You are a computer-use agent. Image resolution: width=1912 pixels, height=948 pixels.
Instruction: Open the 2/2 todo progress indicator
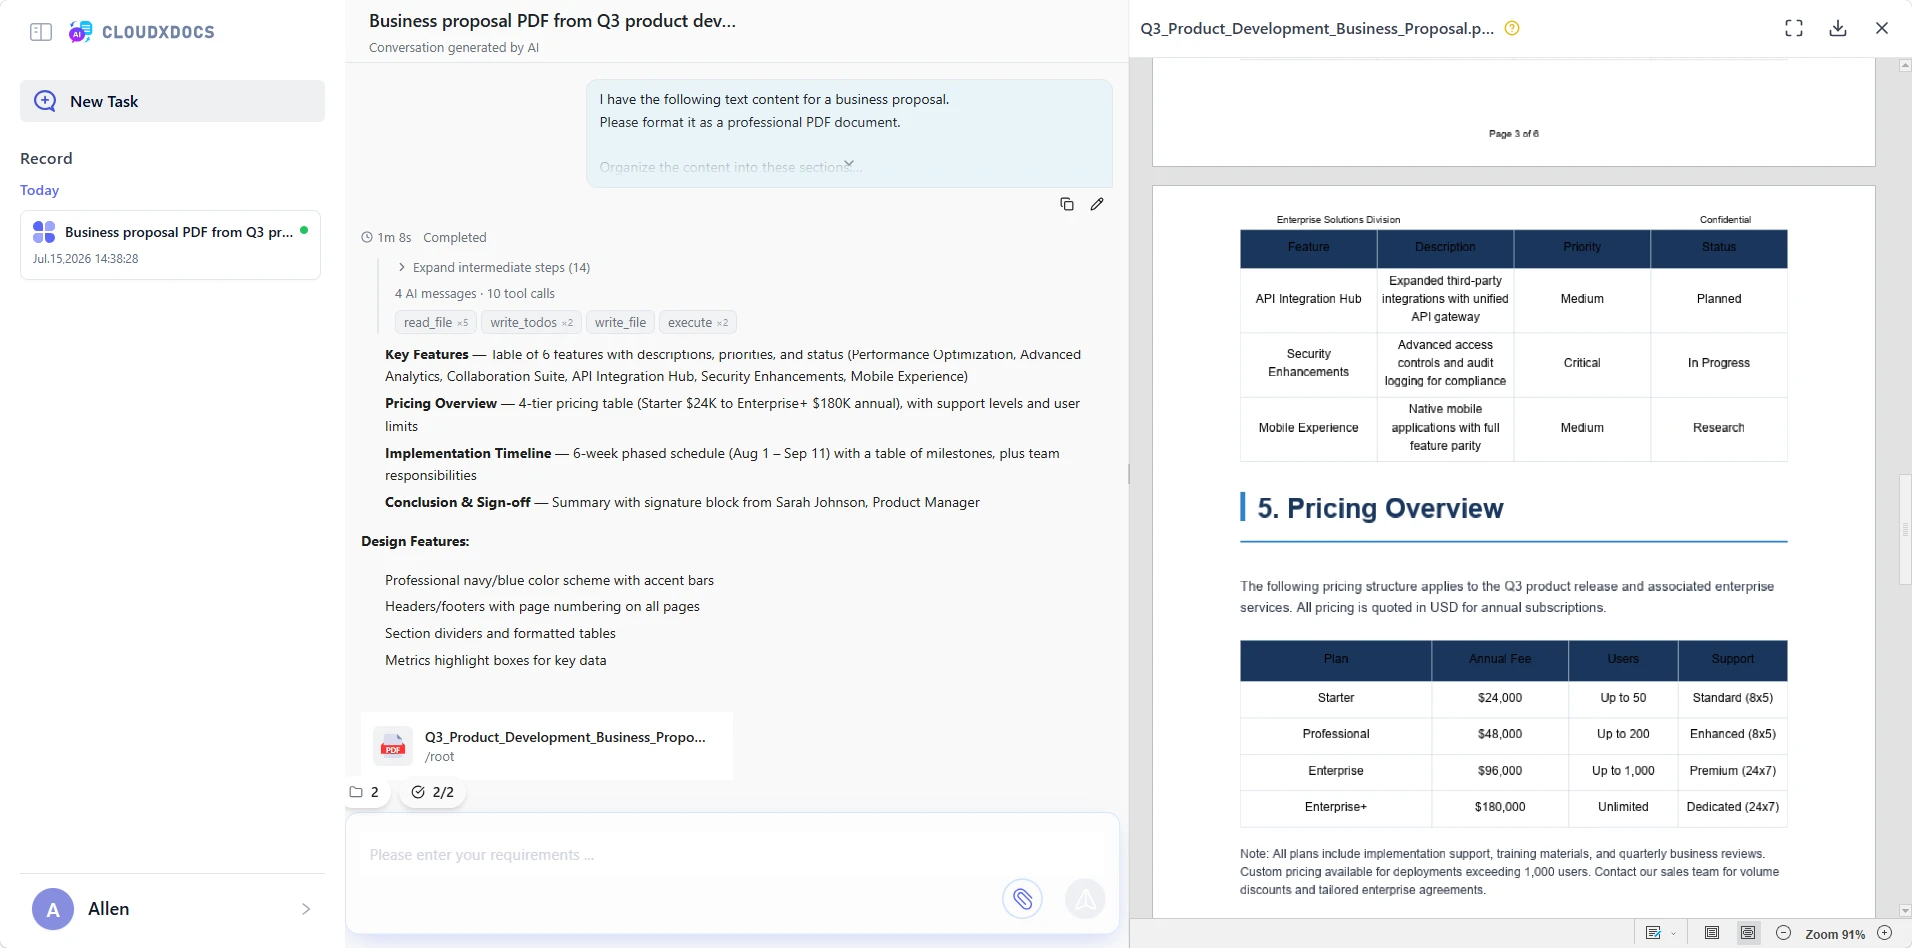click(x=433, y=792)
